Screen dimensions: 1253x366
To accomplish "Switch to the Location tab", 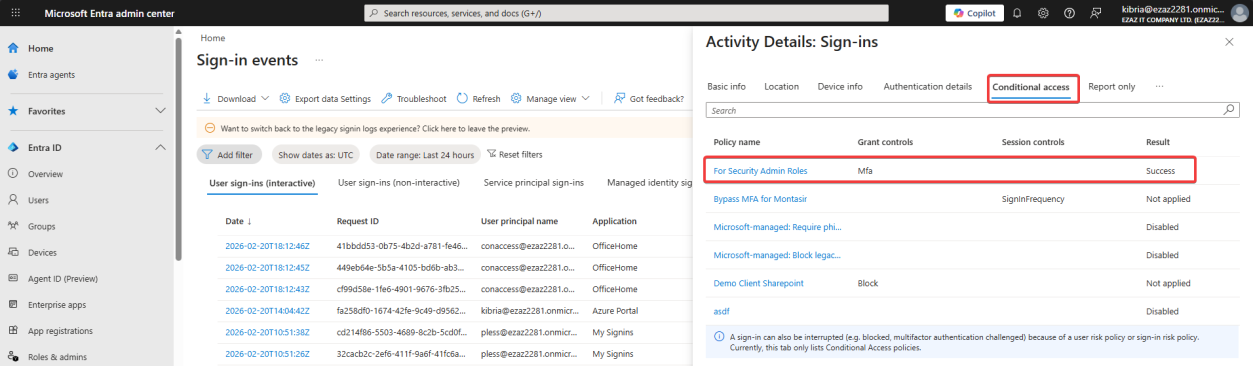I will [781, 87].
